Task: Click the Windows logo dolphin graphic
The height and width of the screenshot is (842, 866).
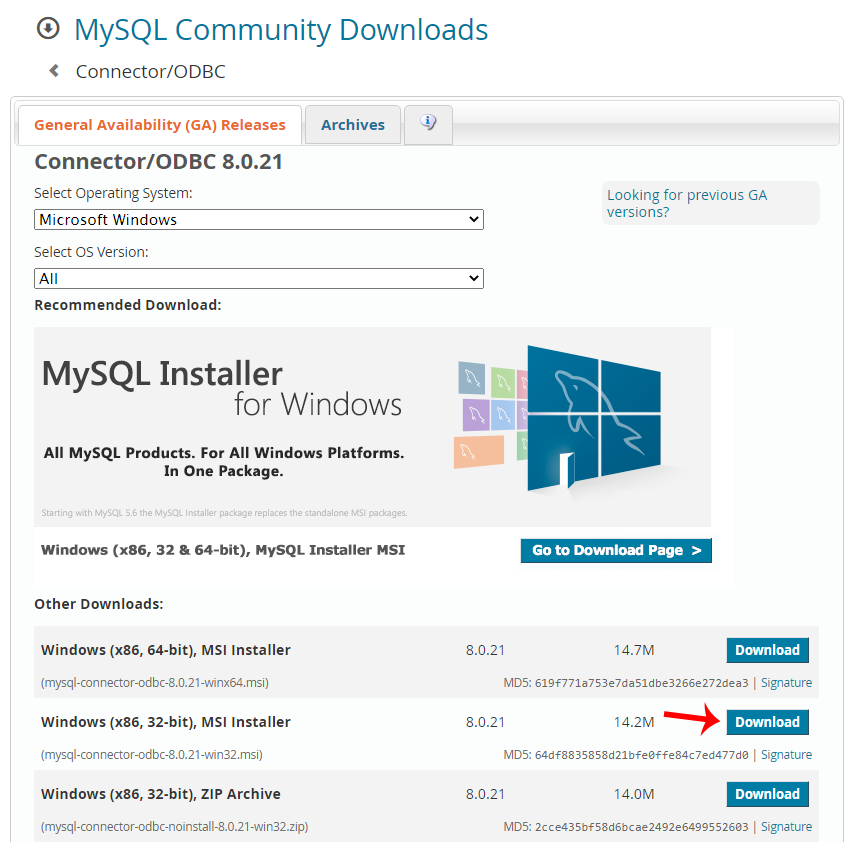Action: click(x=594, y=419)
